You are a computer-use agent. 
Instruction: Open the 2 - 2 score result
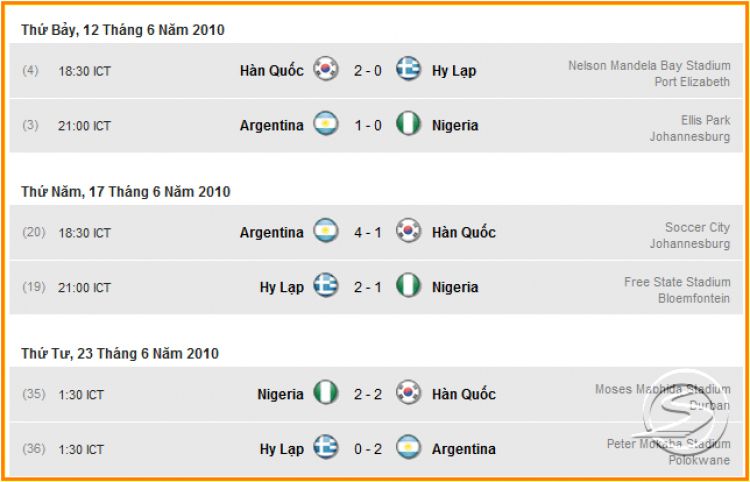point(367,394)
